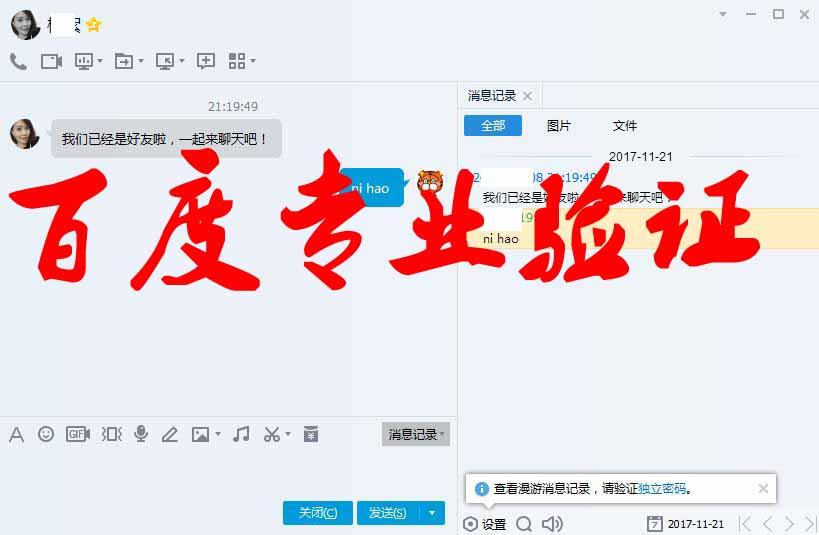Start a video call with the camera icon
The image size is (819, 535).
pyautogui.click(x=51, y=62)
